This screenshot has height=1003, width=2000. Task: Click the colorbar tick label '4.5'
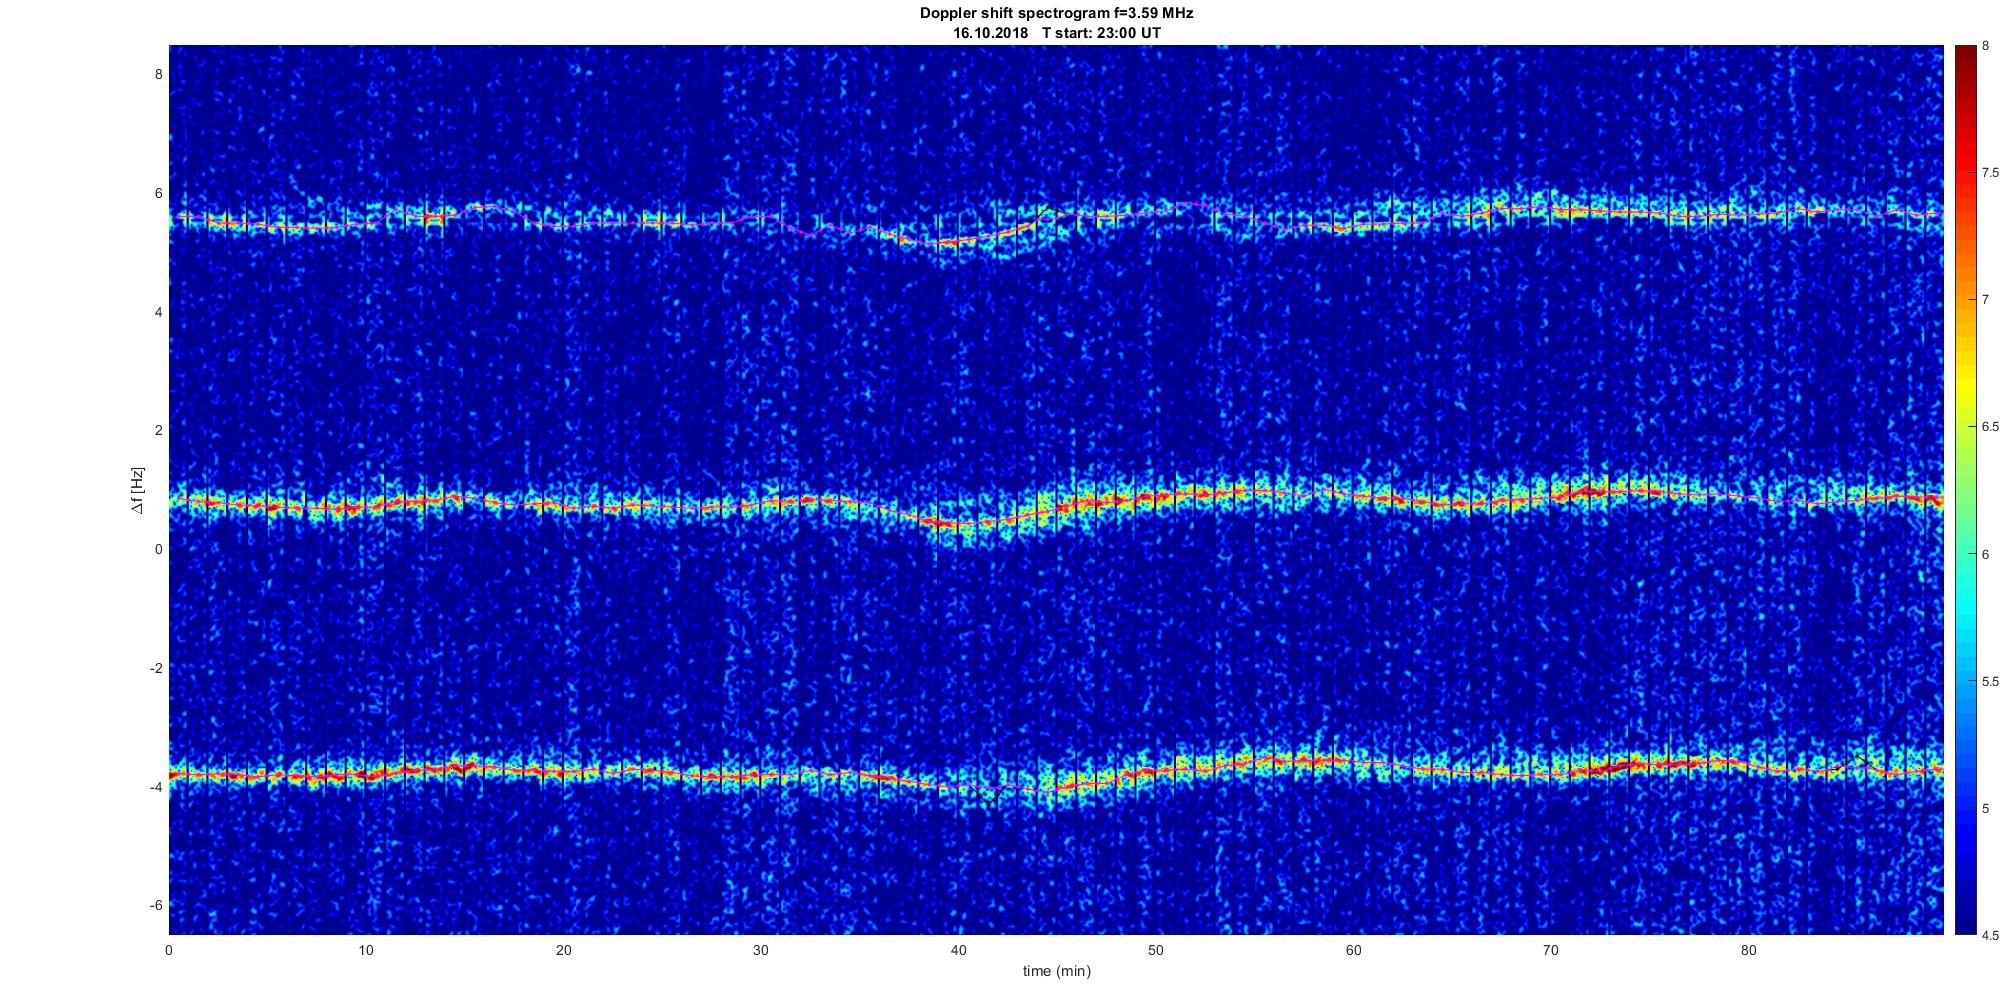click(x=1989, y=936)
